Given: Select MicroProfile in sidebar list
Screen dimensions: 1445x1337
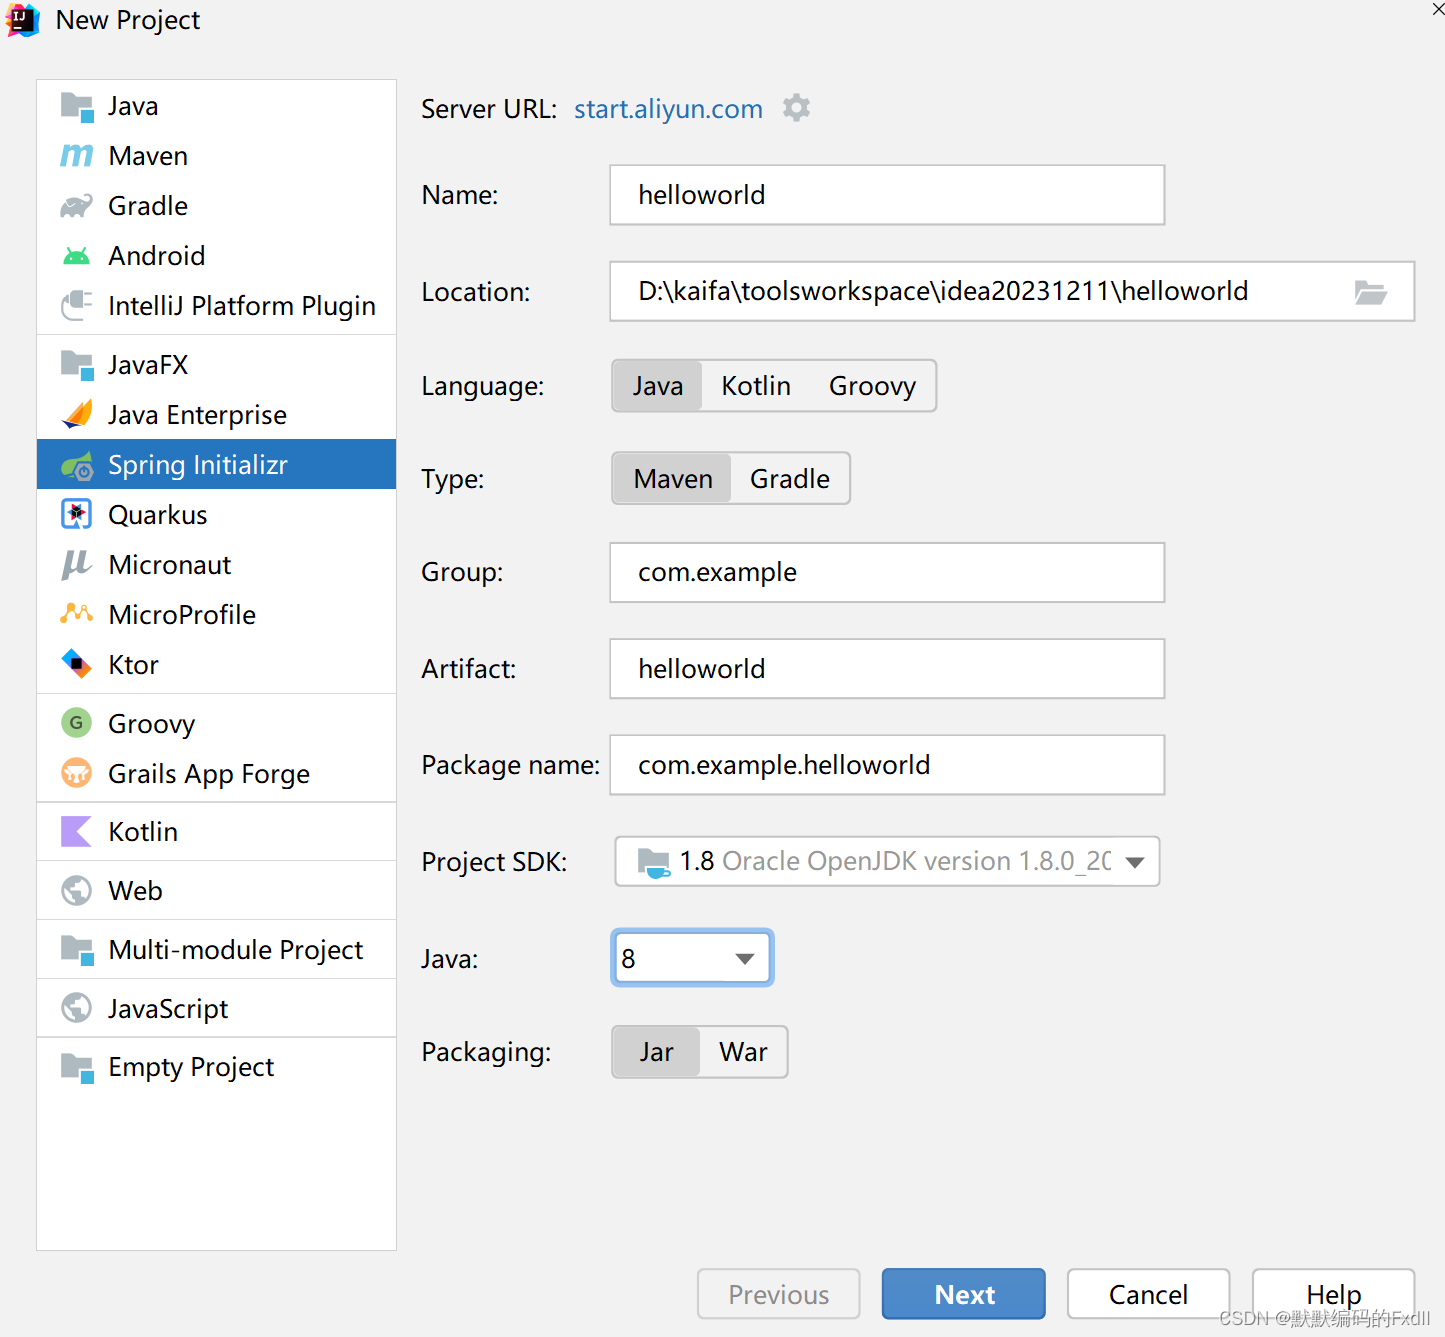Looking at the screenshot, I should (216, 614).
